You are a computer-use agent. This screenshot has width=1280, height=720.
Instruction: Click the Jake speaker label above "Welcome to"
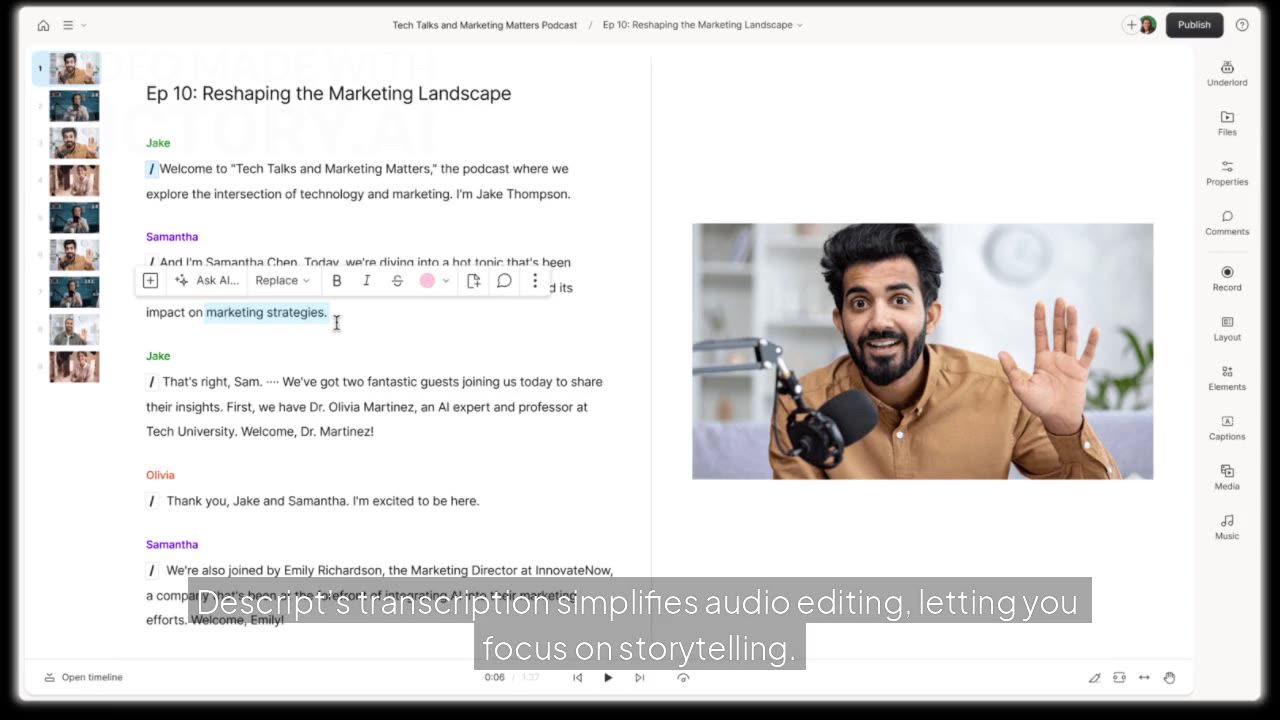[158, 143]
